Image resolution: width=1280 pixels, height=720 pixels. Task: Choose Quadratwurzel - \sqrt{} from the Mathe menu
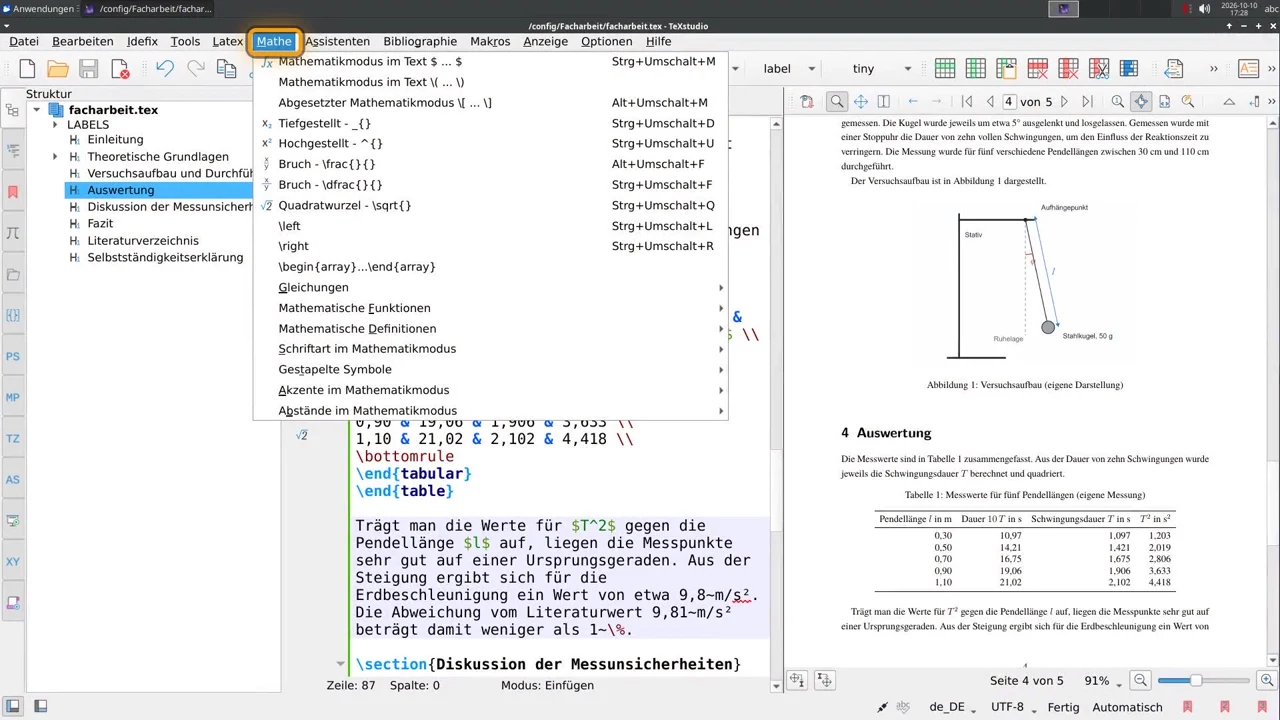coord(490,205)
